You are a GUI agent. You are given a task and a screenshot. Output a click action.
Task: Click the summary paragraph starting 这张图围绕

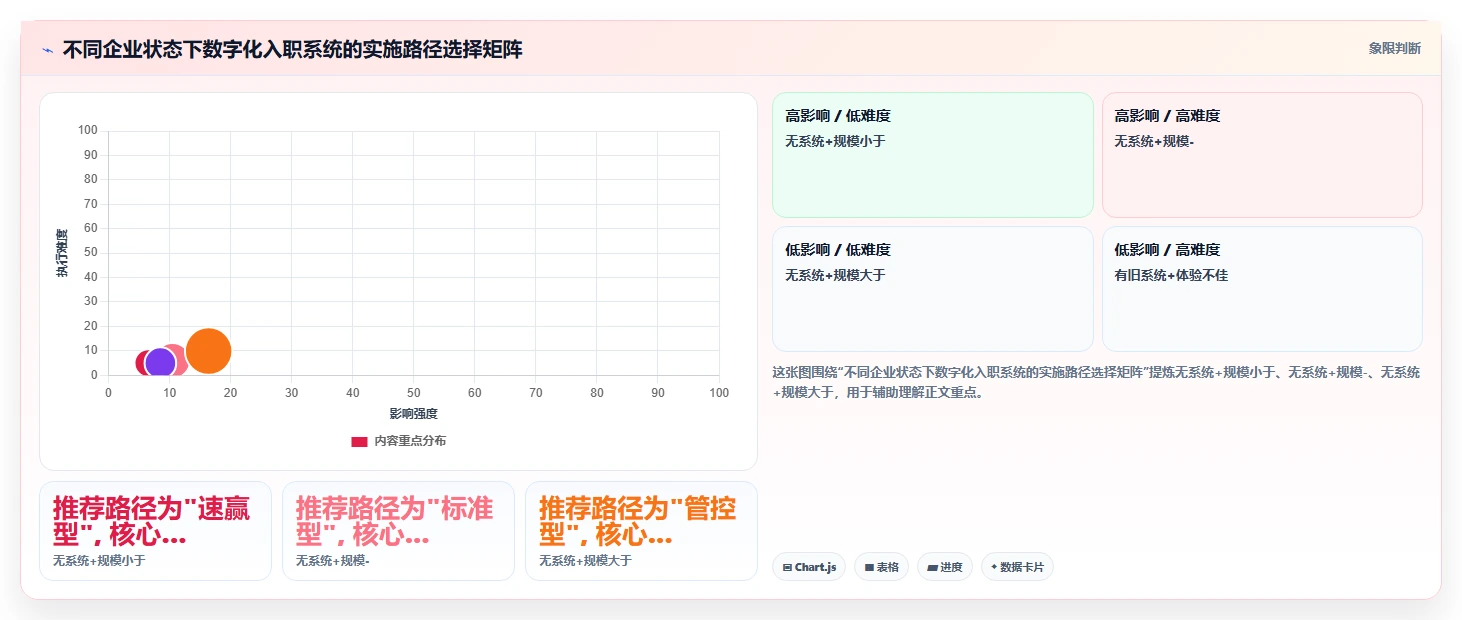pos(1096,382)
